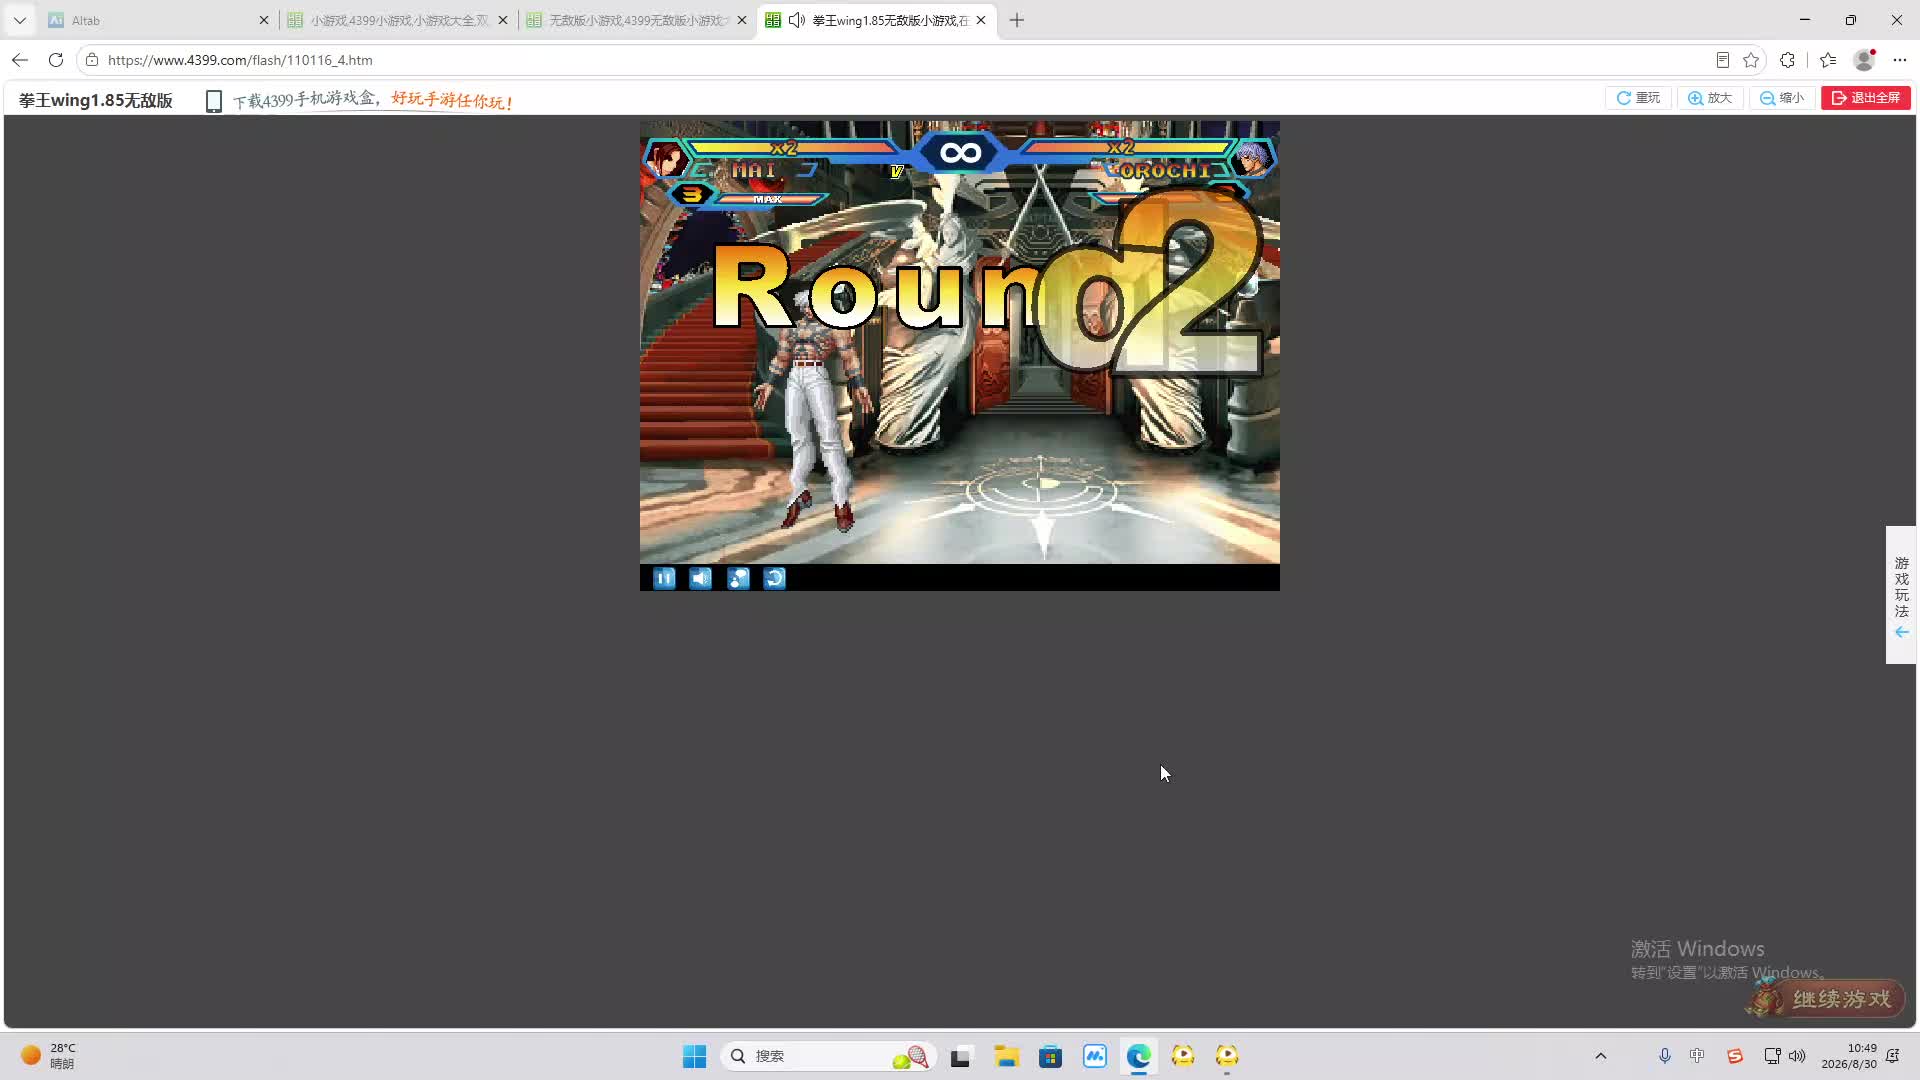Show hidden system tray icons
Image resolution: width=1920 pixels, height=1080 pixels.
[1601, 1056]
